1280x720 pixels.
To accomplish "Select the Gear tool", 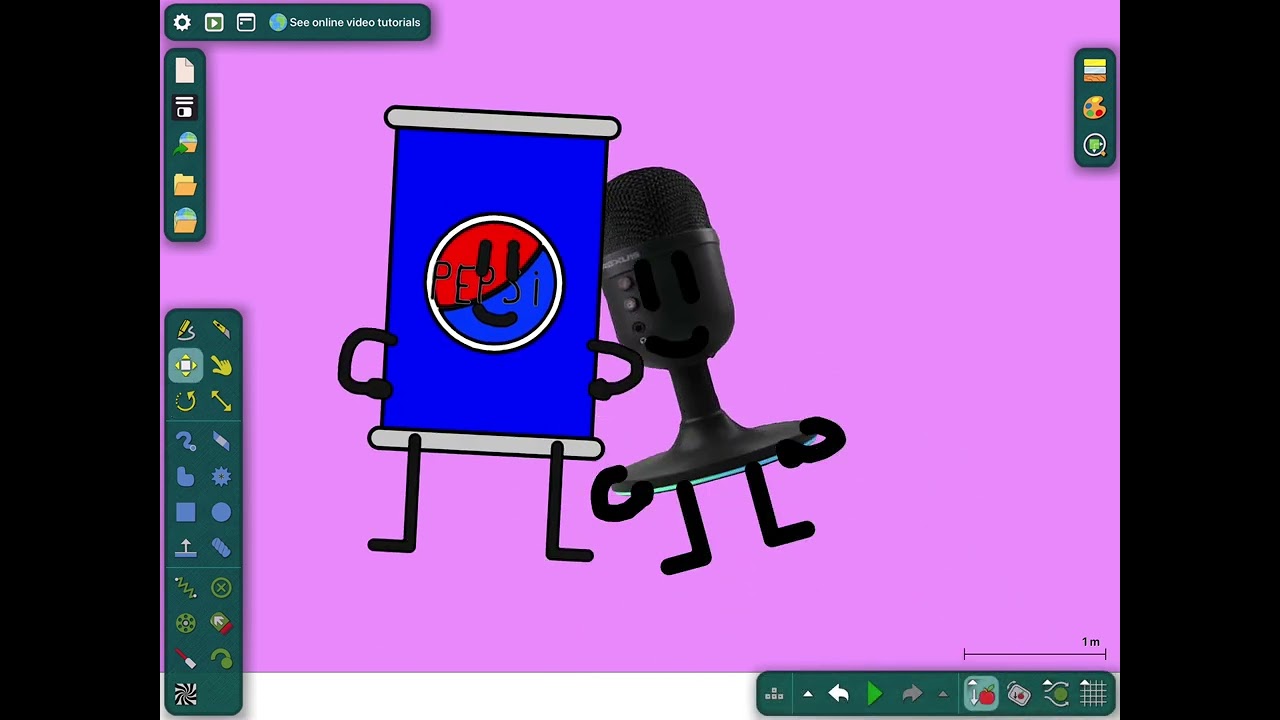I will click(x=221, y=476).
